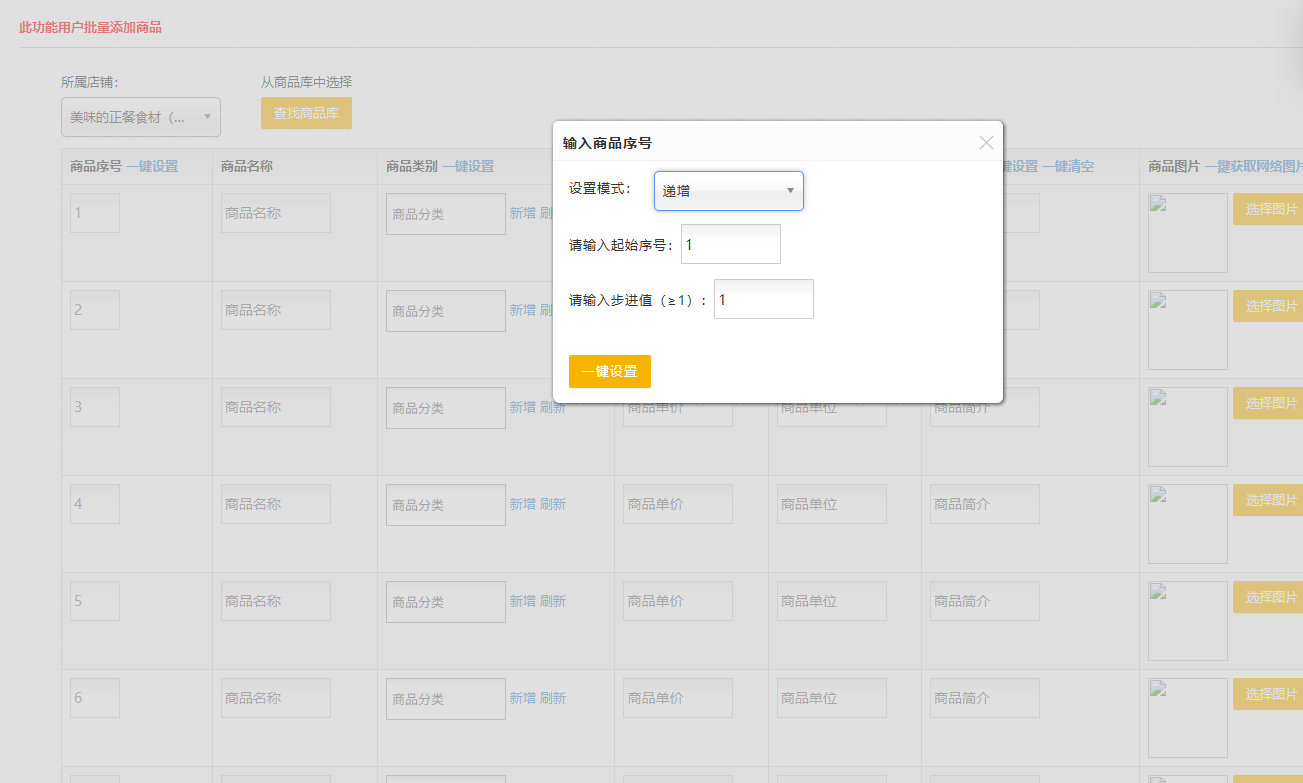Click 商品简介 field in row 6
1303x783 pixels.
click(985, 698)
